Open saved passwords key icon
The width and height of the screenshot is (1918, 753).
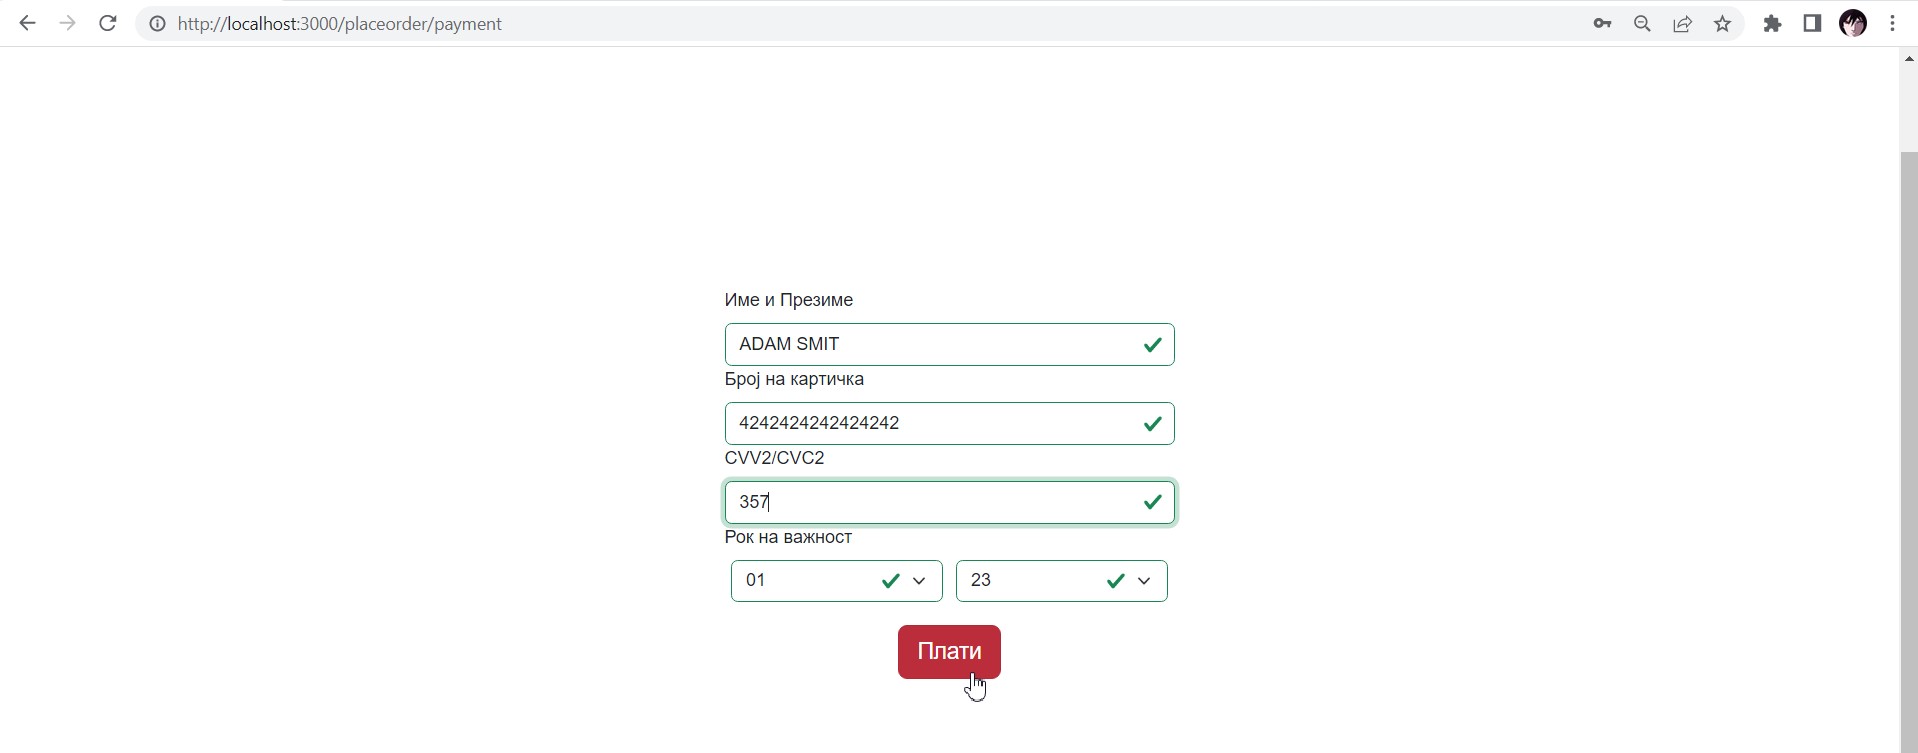click(1602, 24)
